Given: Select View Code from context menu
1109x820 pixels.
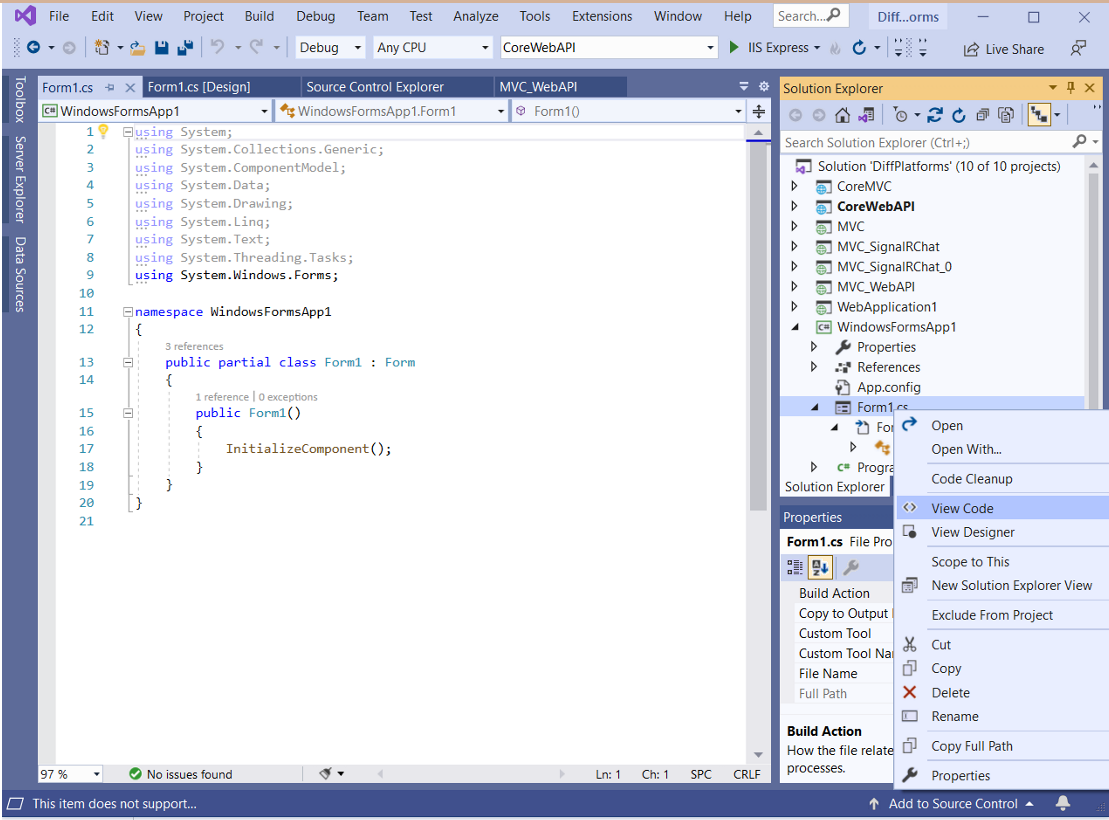Looking at the screenshot, I should pos(962,508).
